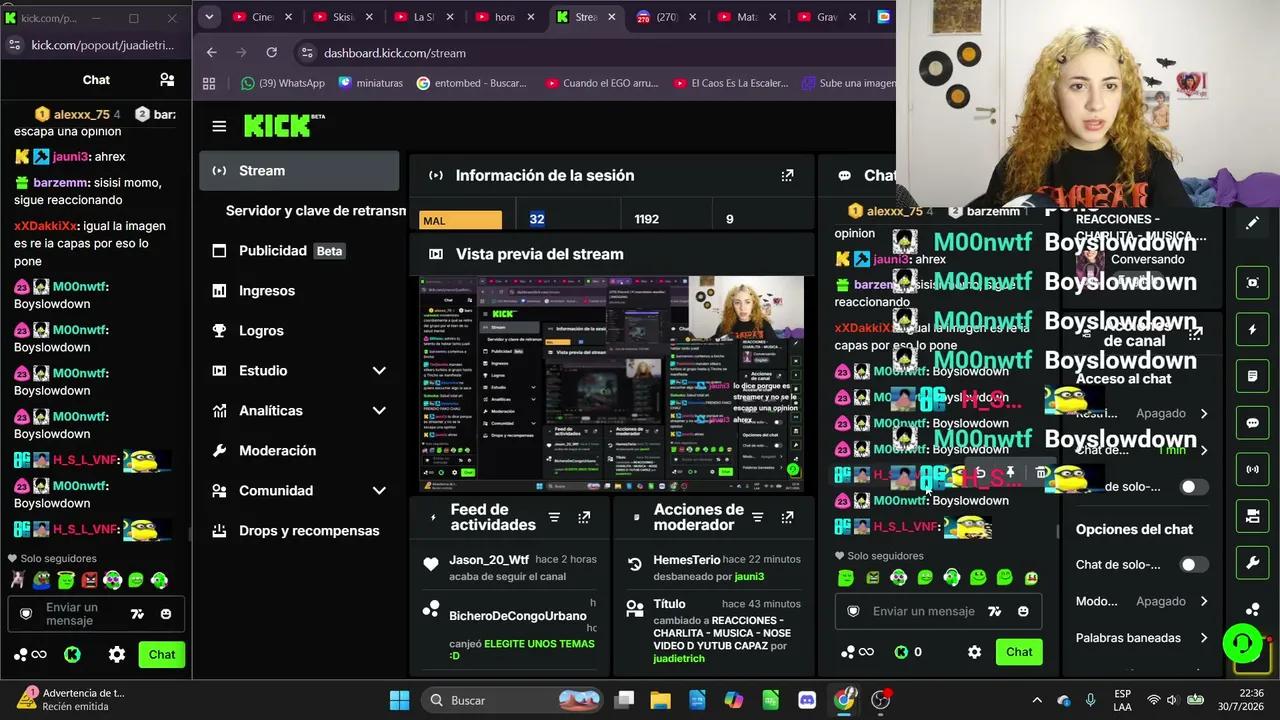Click the taskbar Buscar search box
This screenshot has width=1280, height=720.
[512, 700]
